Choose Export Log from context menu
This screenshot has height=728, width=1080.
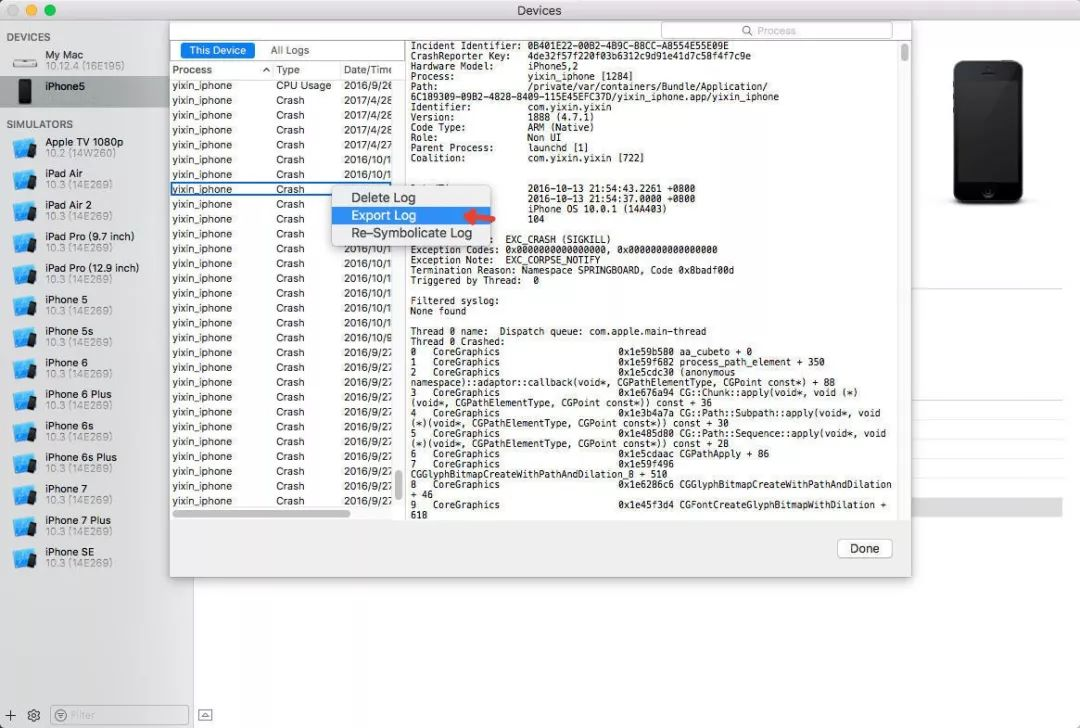click(411, 216)
